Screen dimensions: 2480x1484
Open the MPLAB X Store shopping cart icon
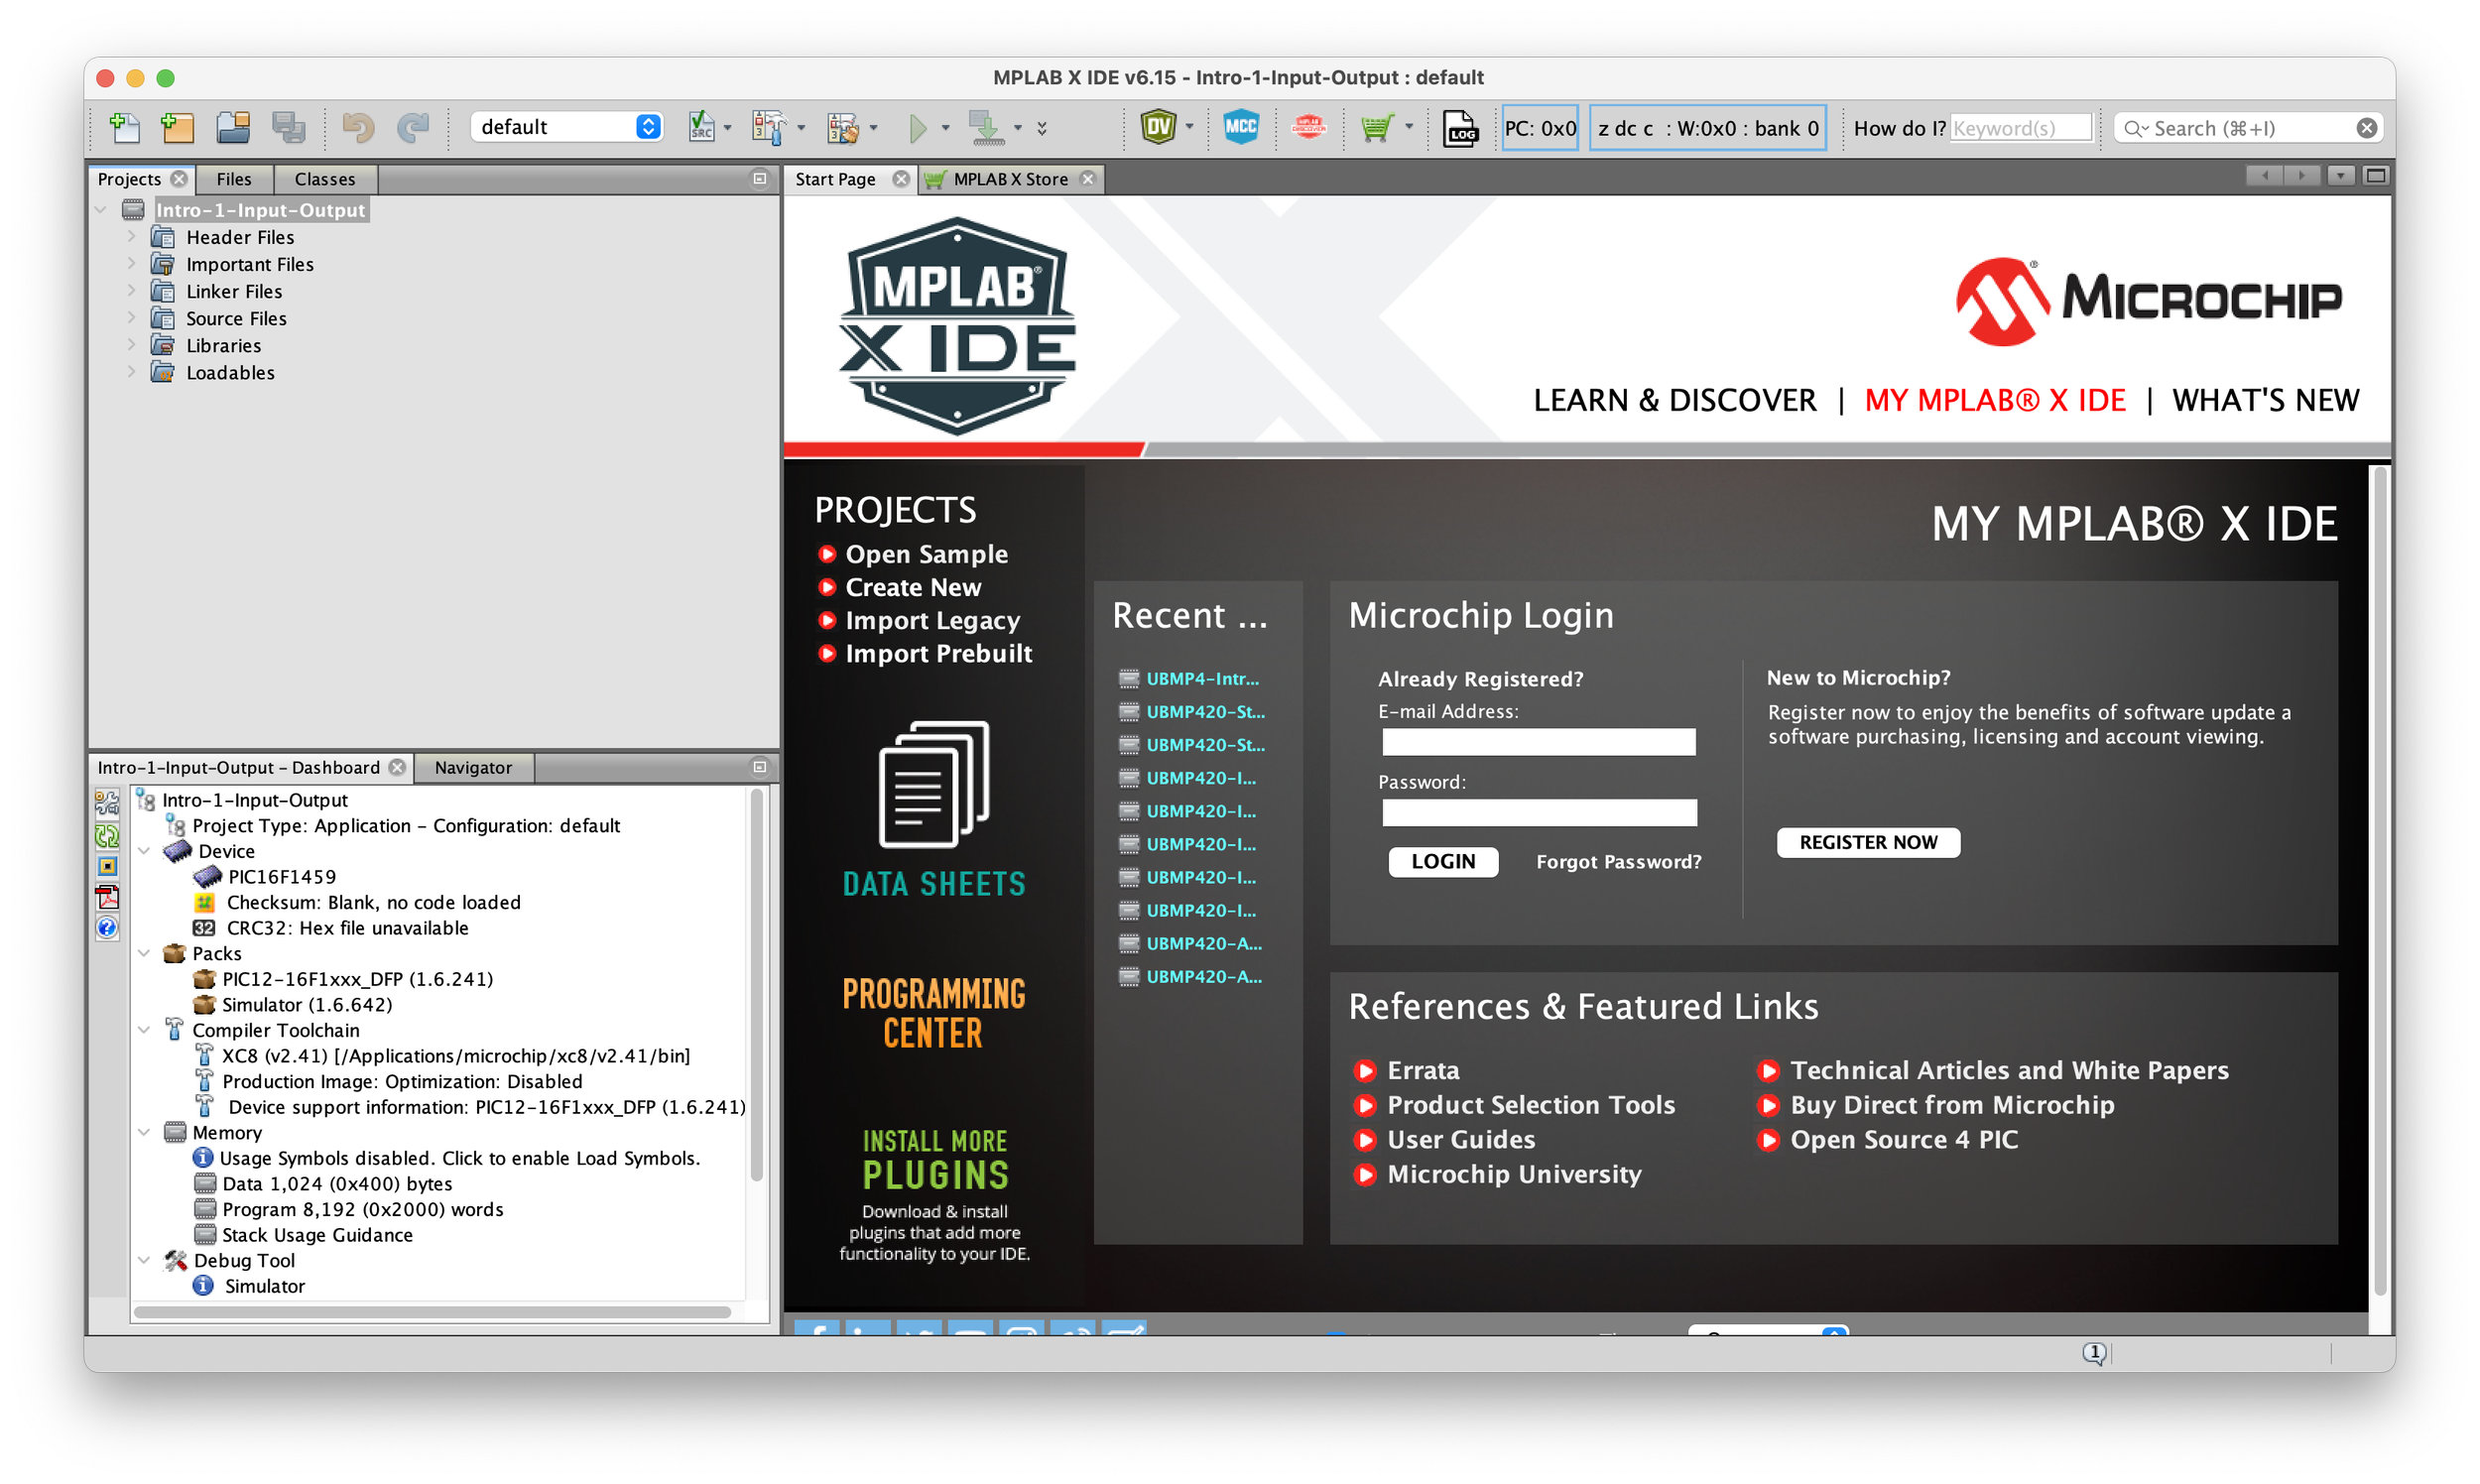(1379, 127)
